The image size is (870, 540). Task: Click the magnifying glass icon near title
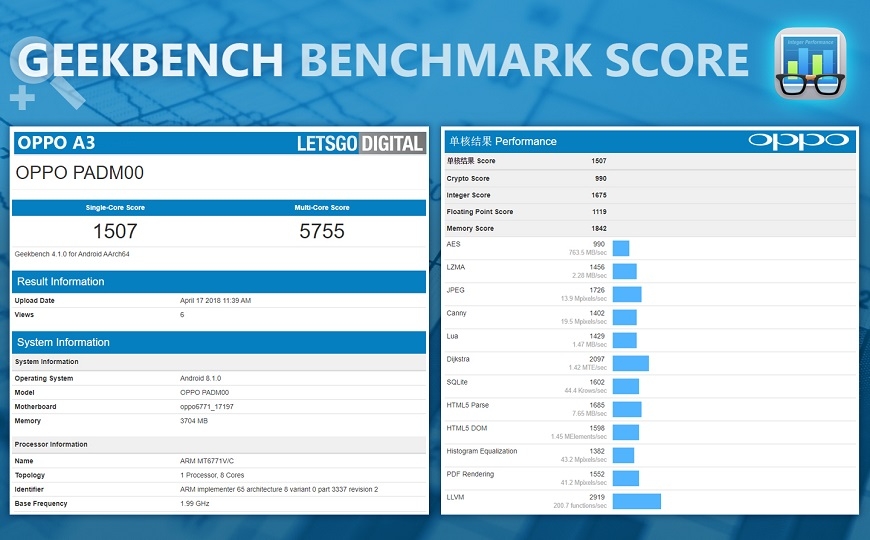point(47,72)
